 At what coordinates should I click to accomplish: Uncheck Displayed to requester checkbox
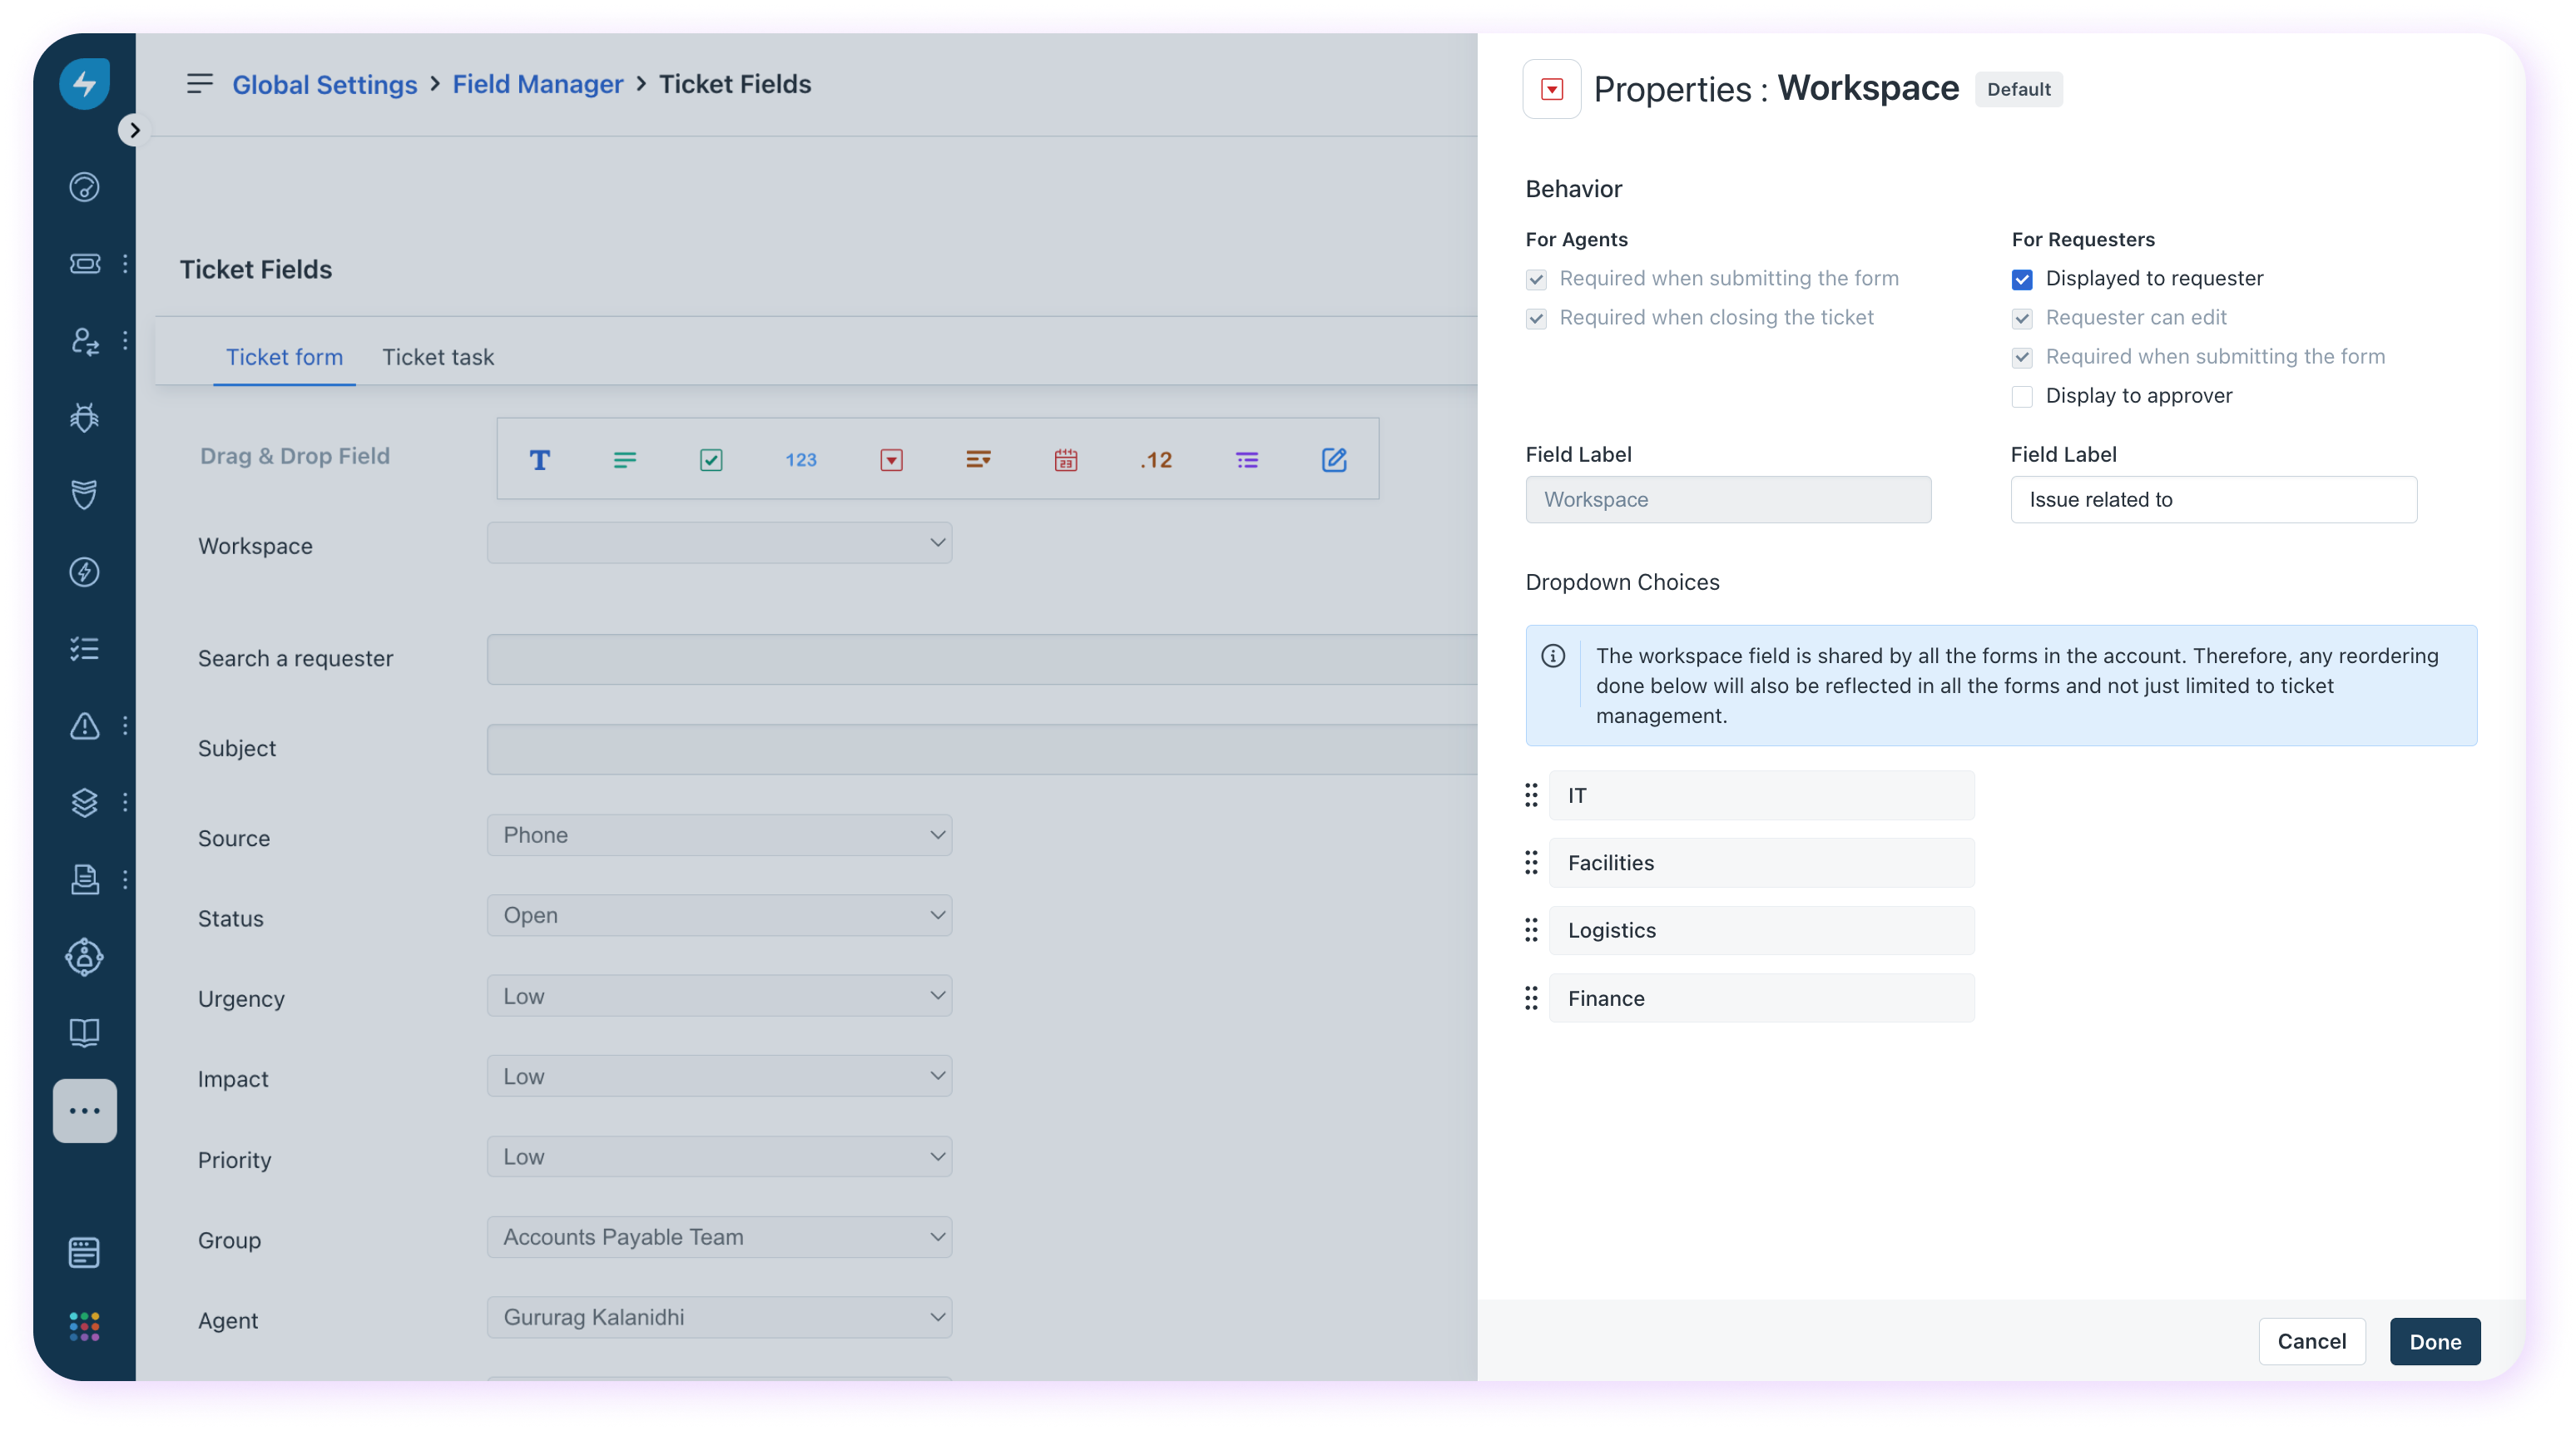tap(2022, 279)
